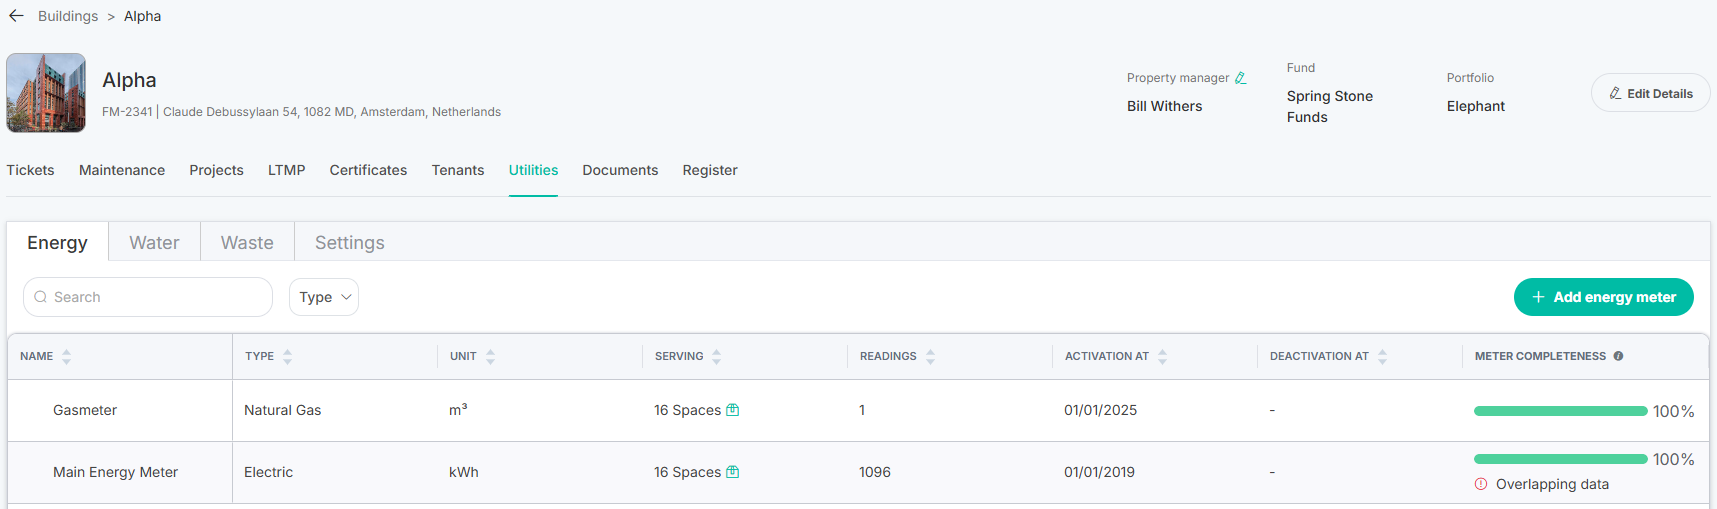Click Add energy meter button
The height and width of the screenshot is (509, 1717).
pos(1603,297)
